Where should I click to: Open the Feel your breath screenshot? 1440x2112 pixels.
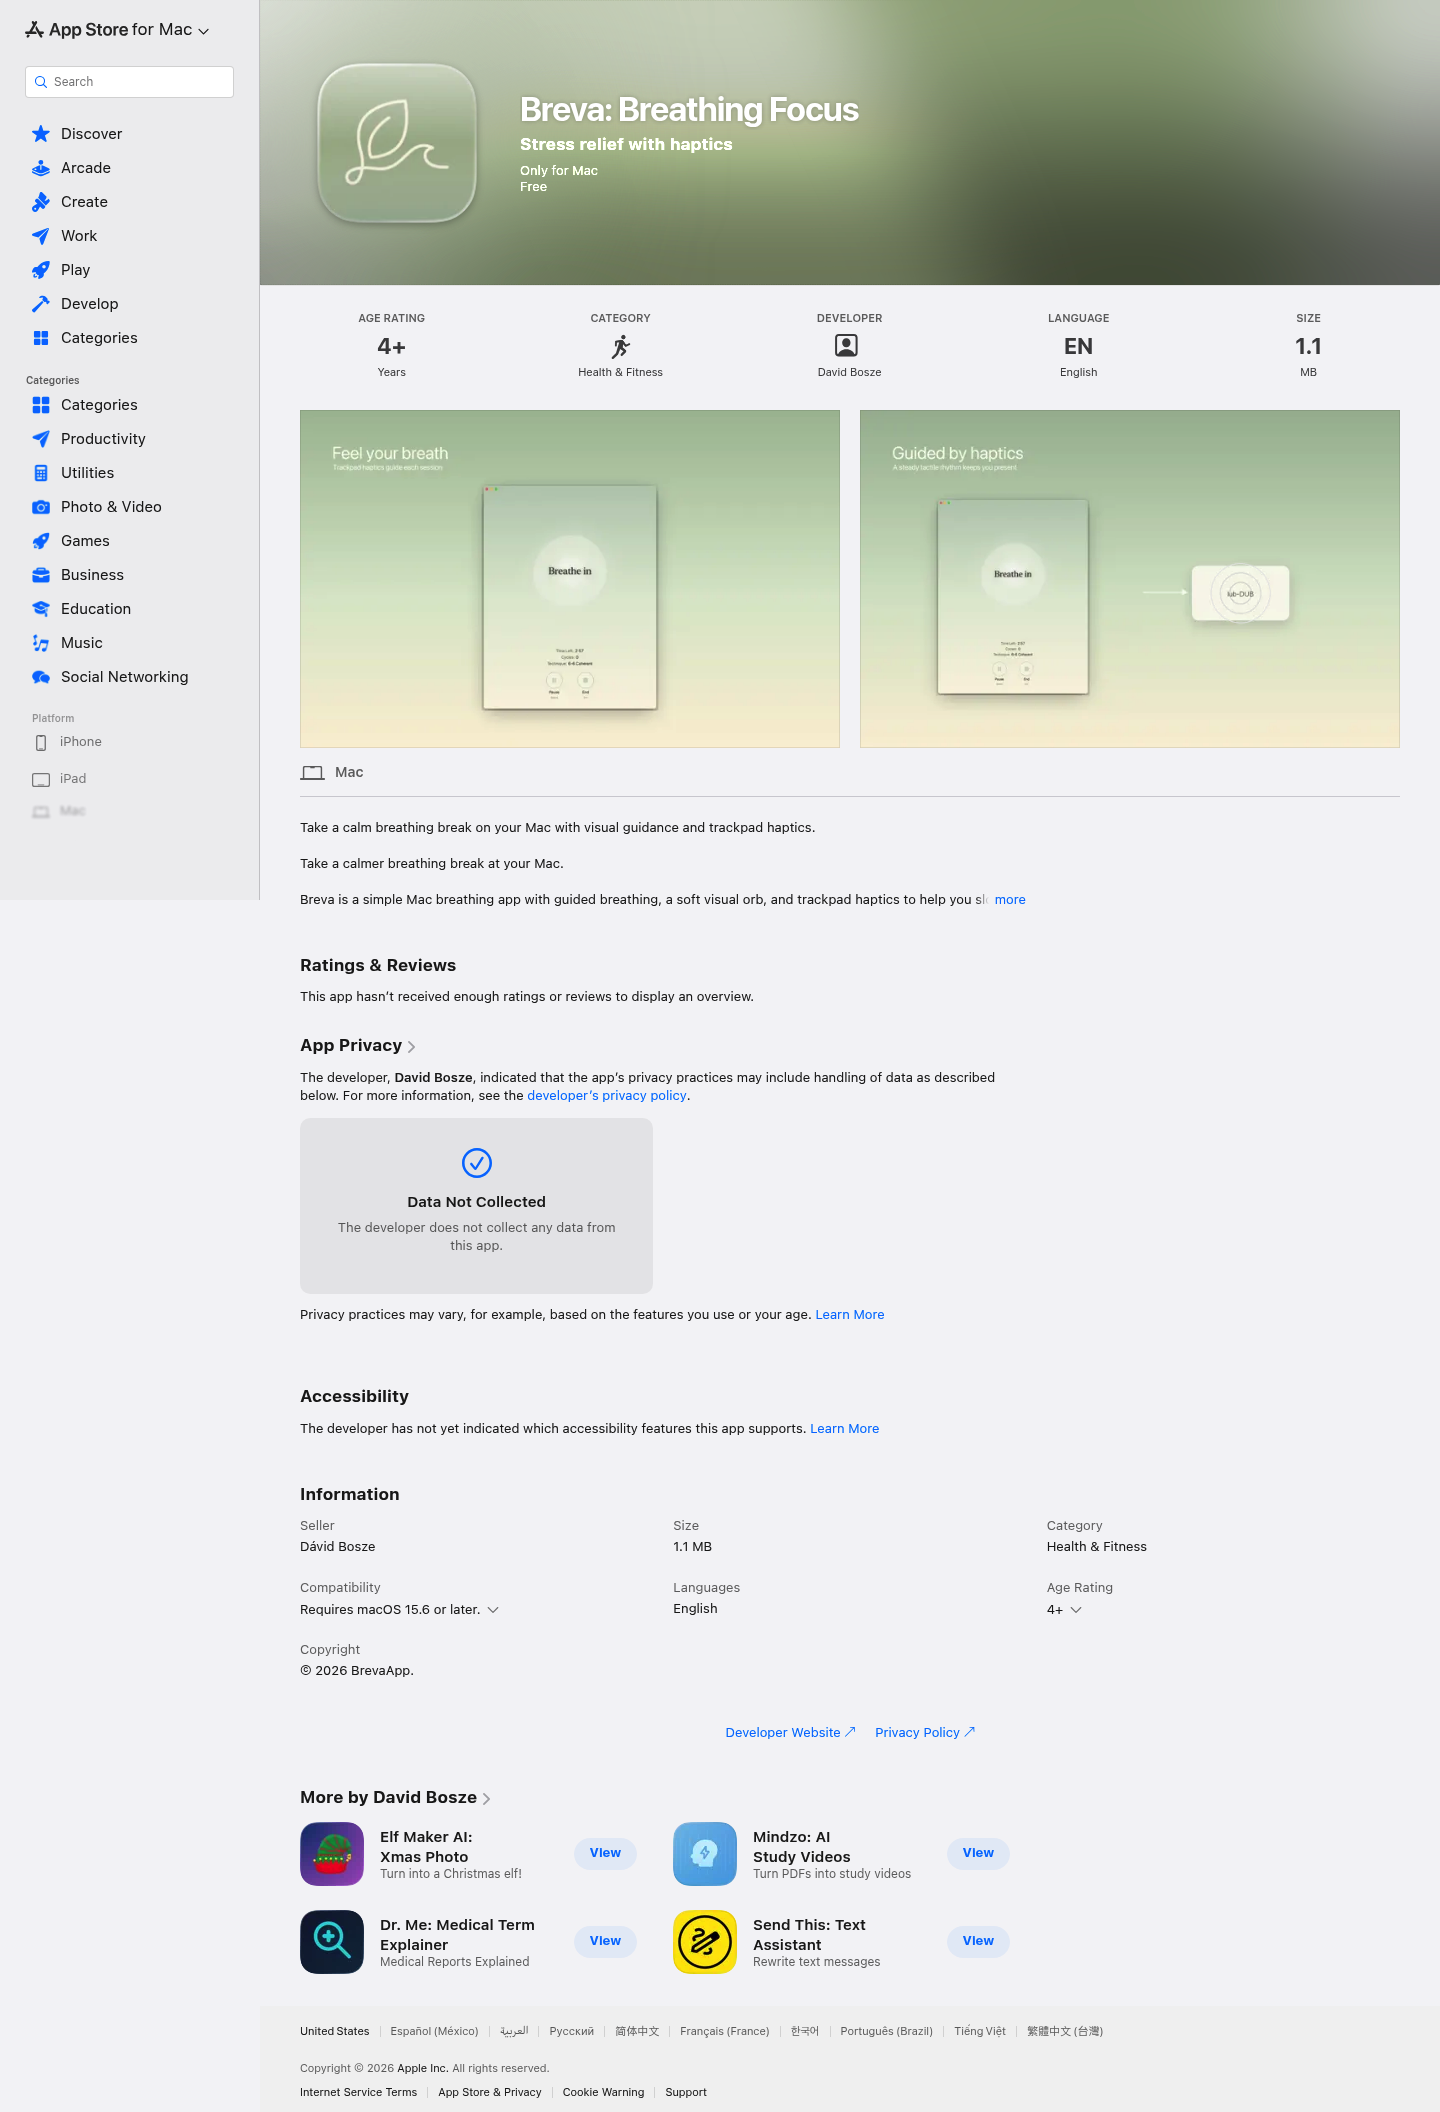(570, 579)
